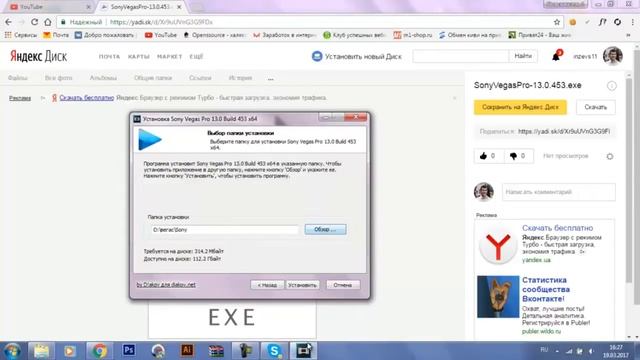Viewport: 640px width, 360px height.
Task: Click the browser address bar URL
Action: [x=161, y=22]
